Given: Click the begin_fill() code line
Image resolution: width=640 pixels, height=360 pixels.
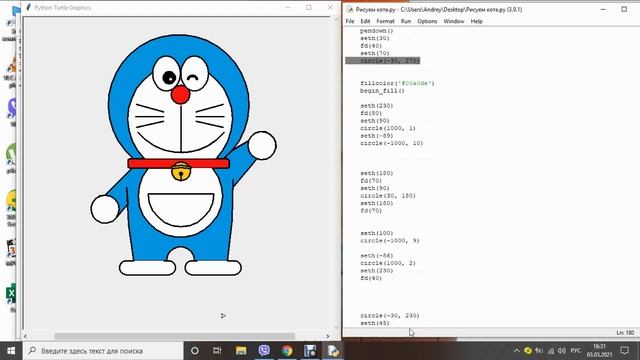Looking at the screenshot, I should (382, 91).
